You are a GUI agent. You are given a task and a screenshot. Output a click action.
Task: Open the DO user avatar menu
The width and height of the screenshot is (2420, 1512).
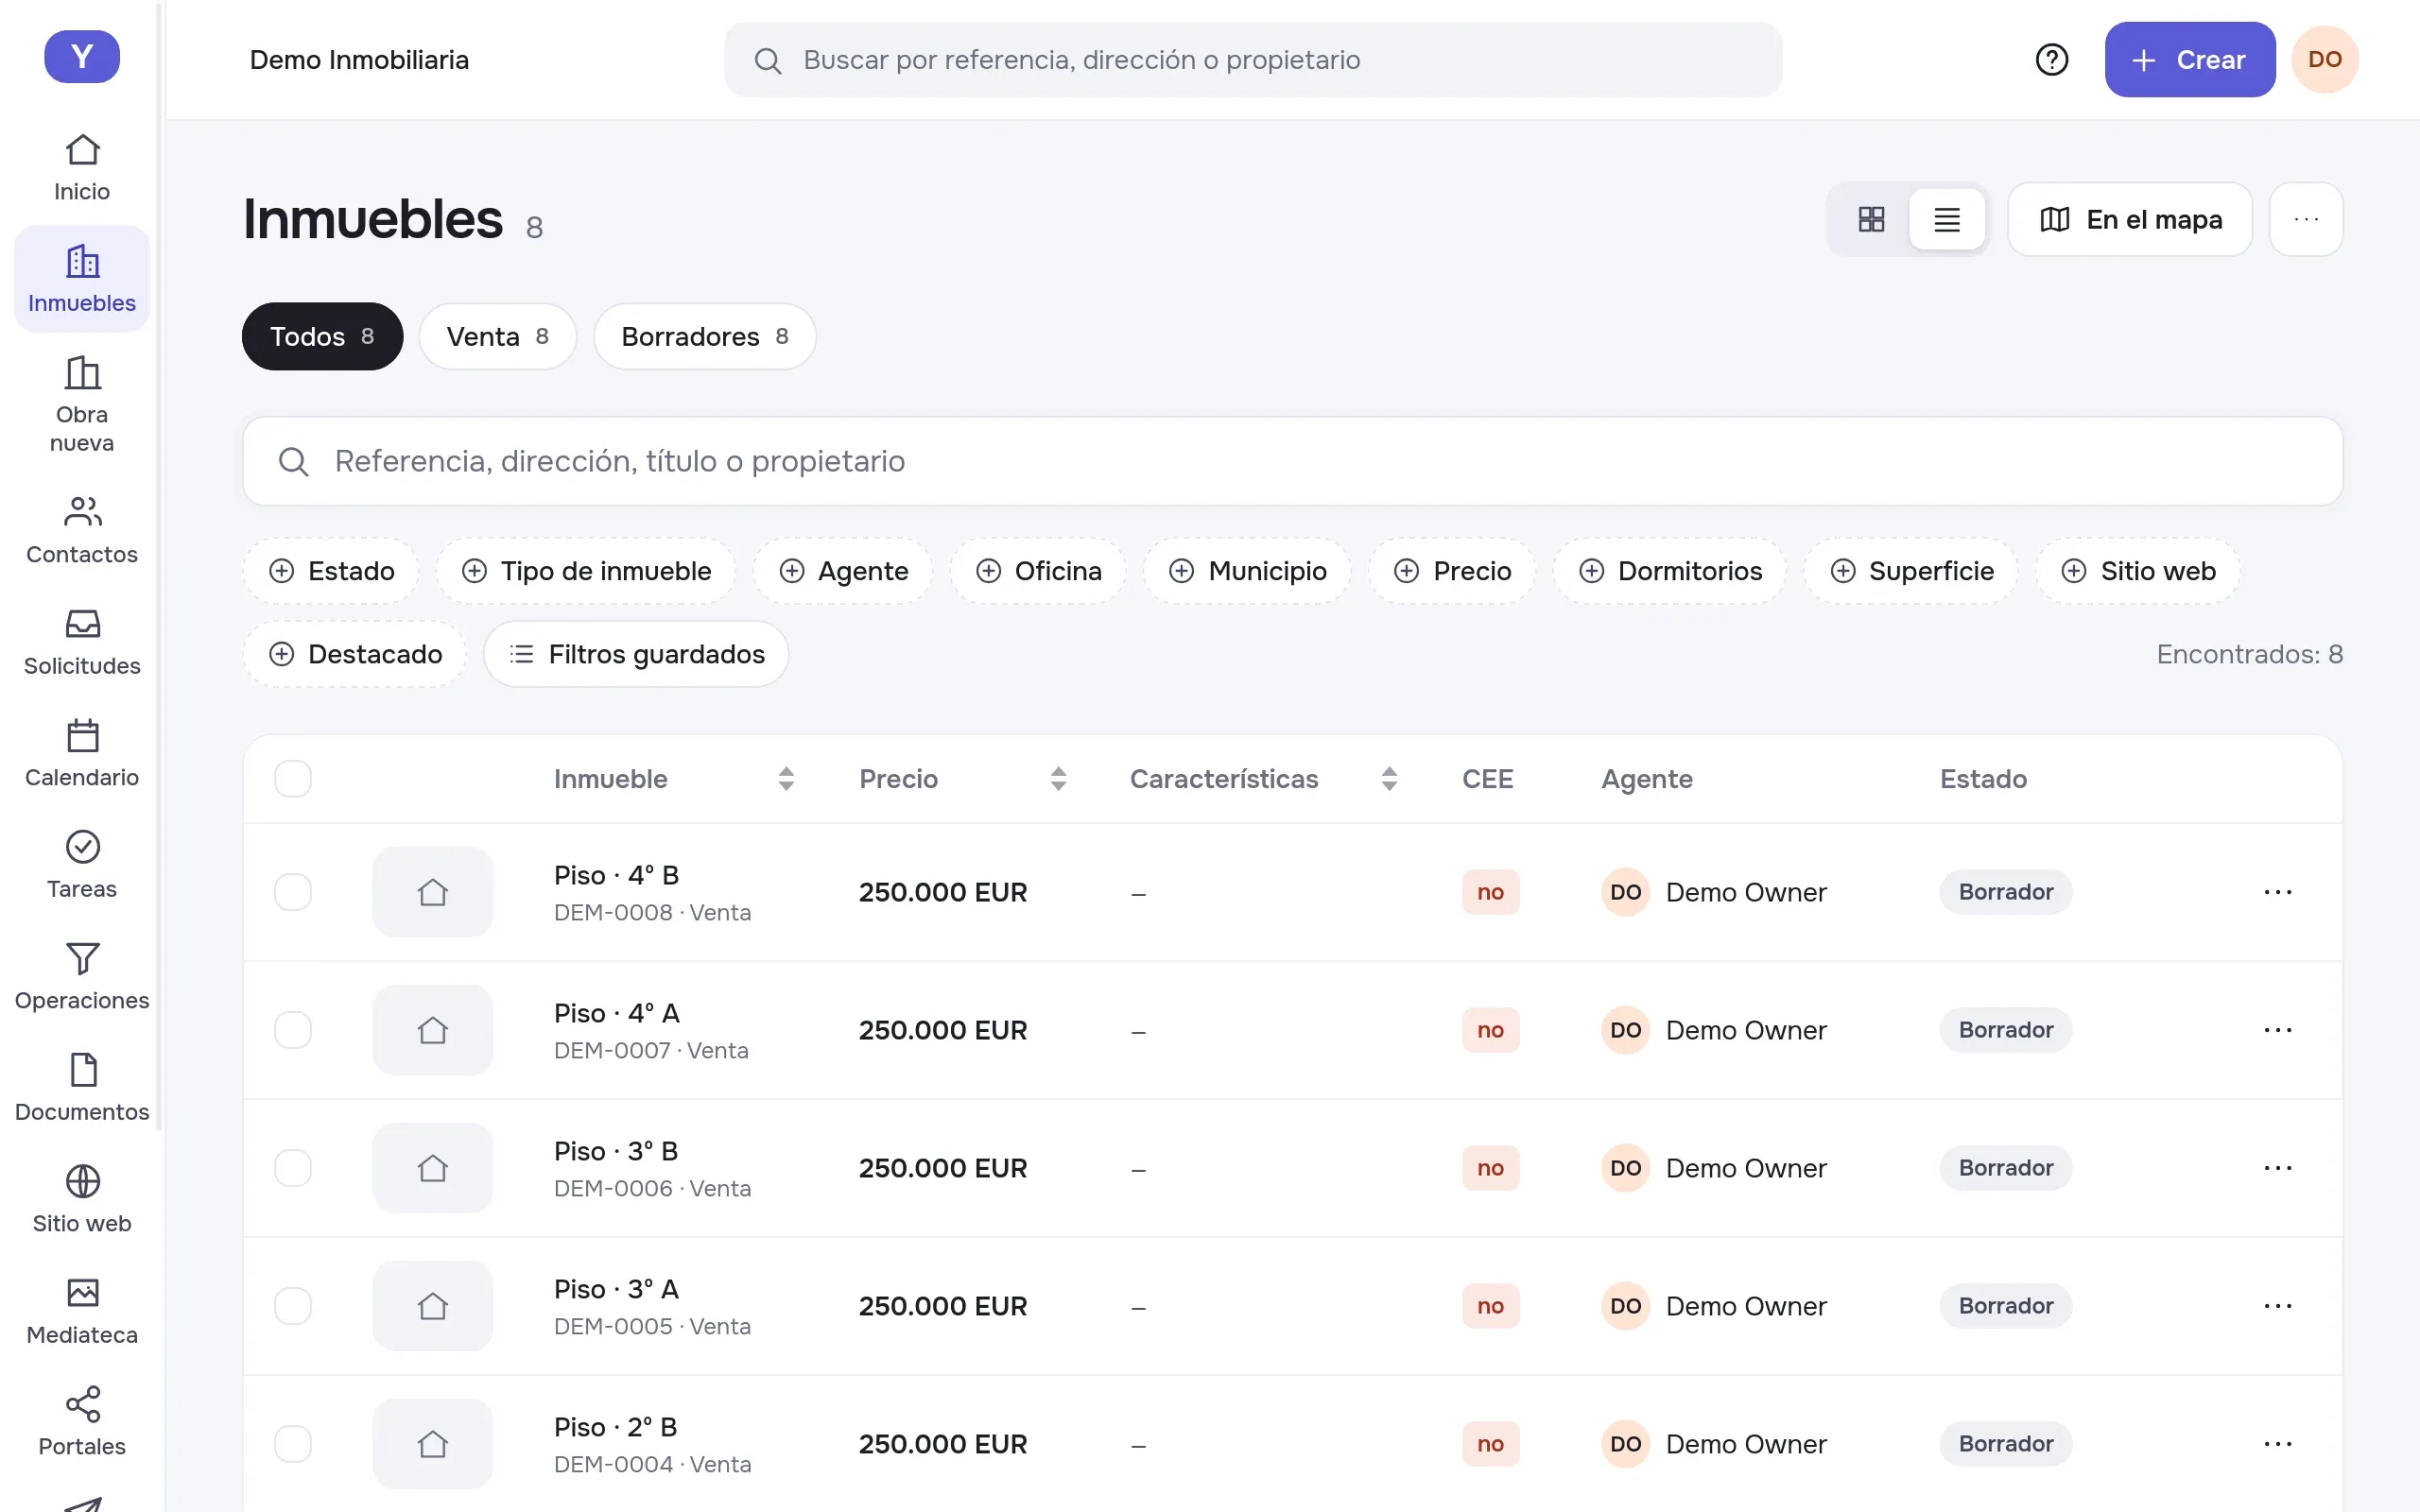pyautogui.click(x=2324, y=60)
